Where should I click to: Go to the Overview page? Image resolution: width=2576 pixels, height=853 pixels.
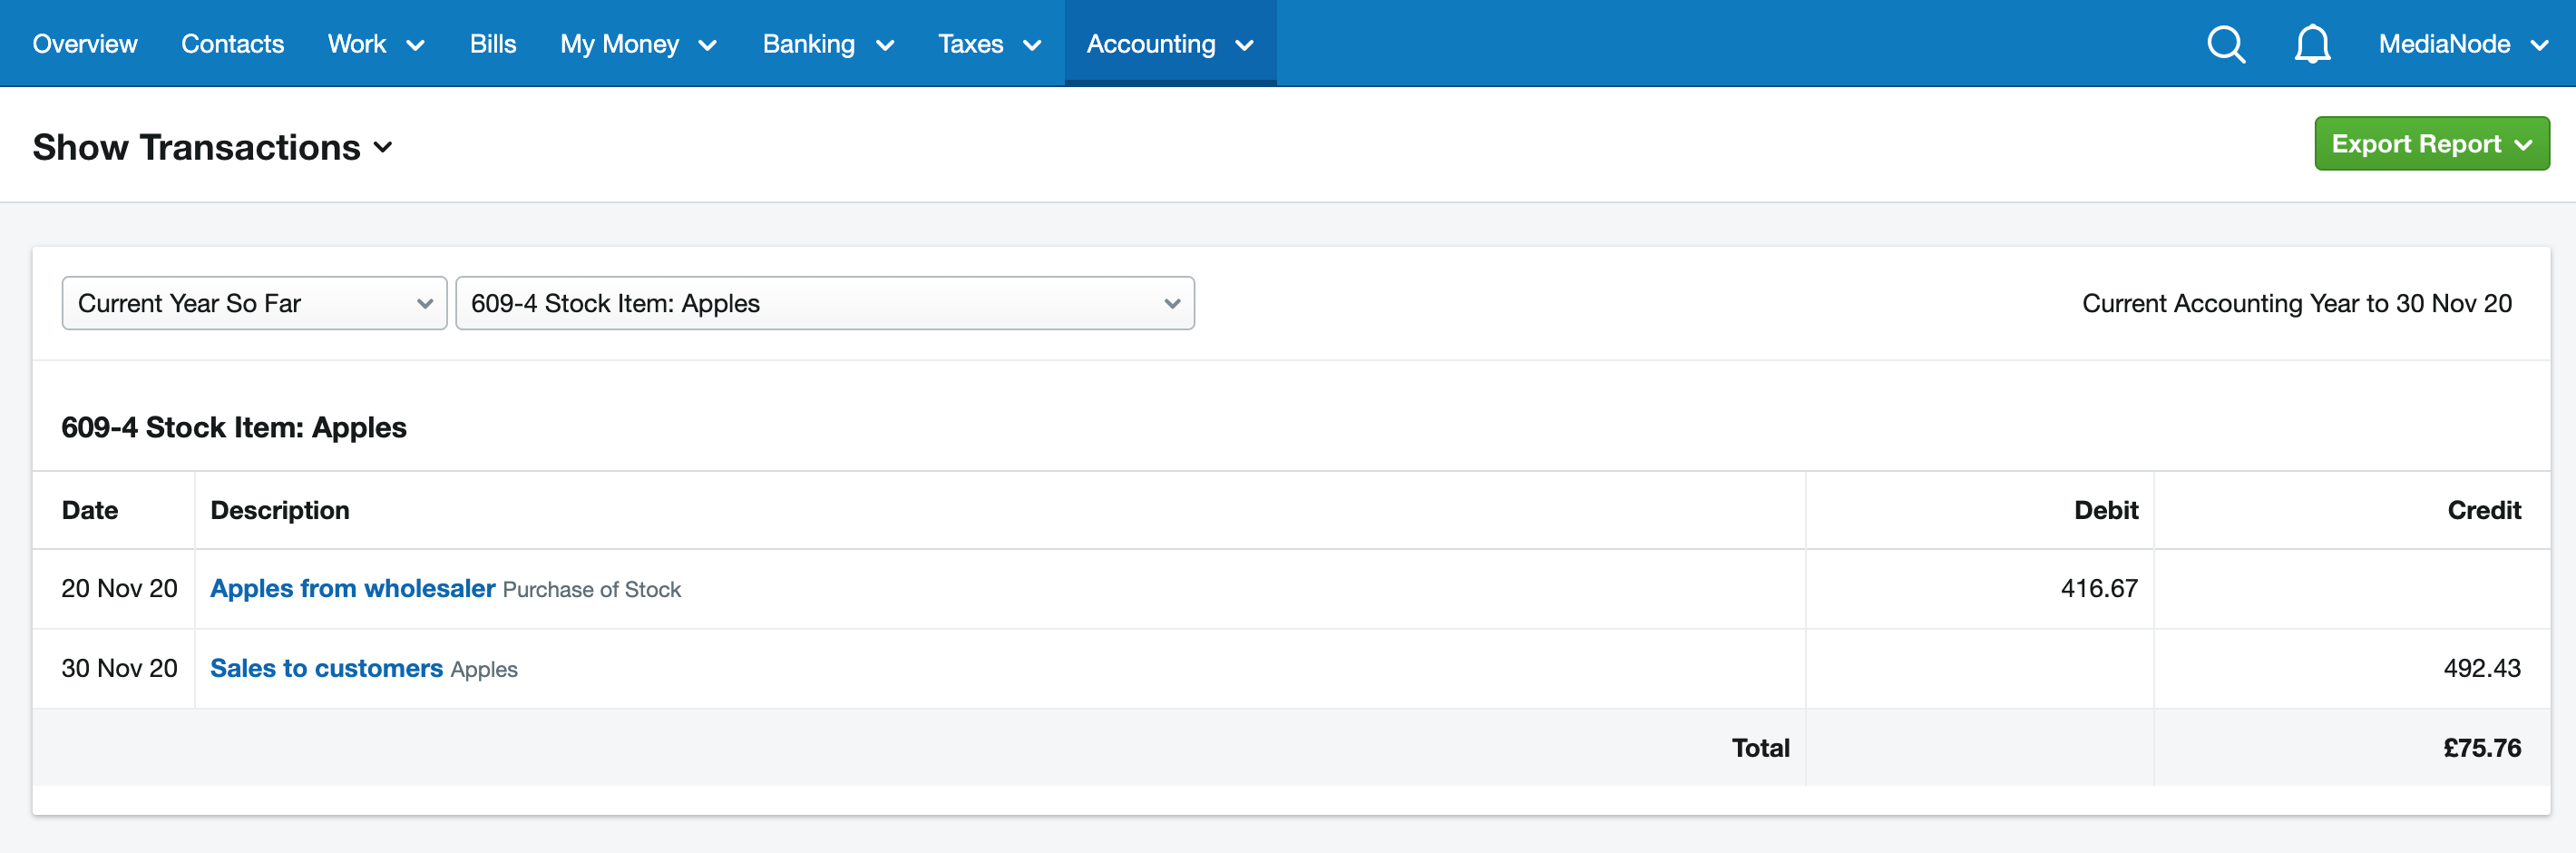(x=85, y=44)
